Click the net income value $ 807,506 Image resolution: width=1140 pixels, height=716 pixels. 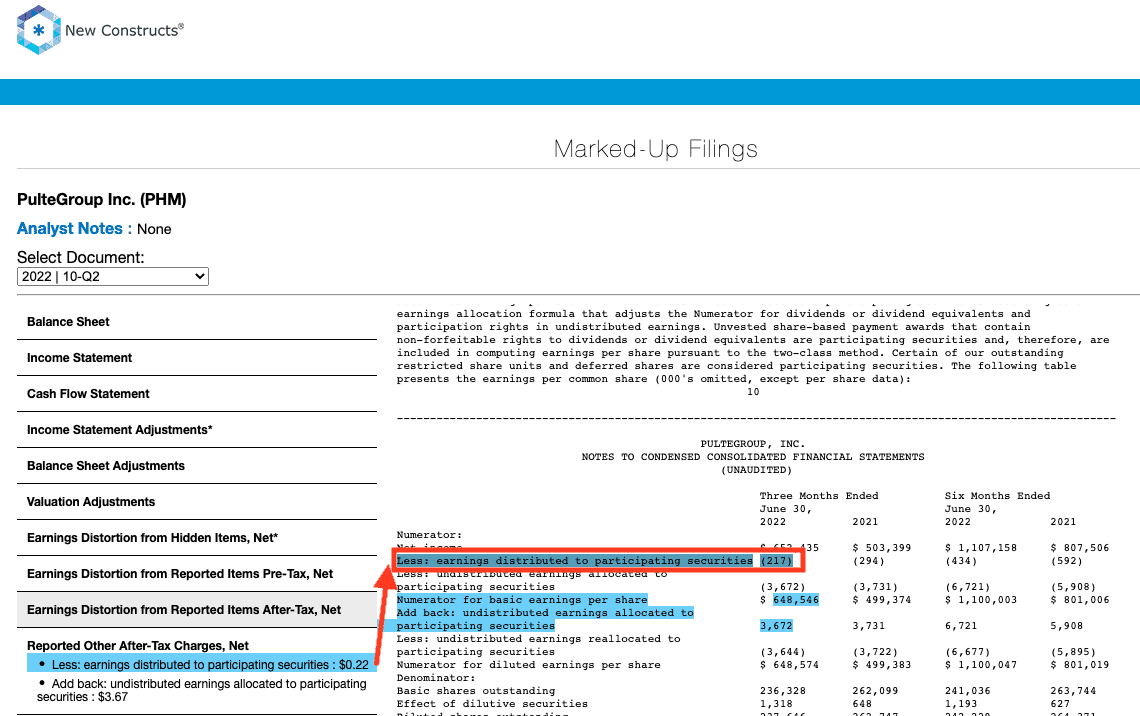coord(1080,547)
